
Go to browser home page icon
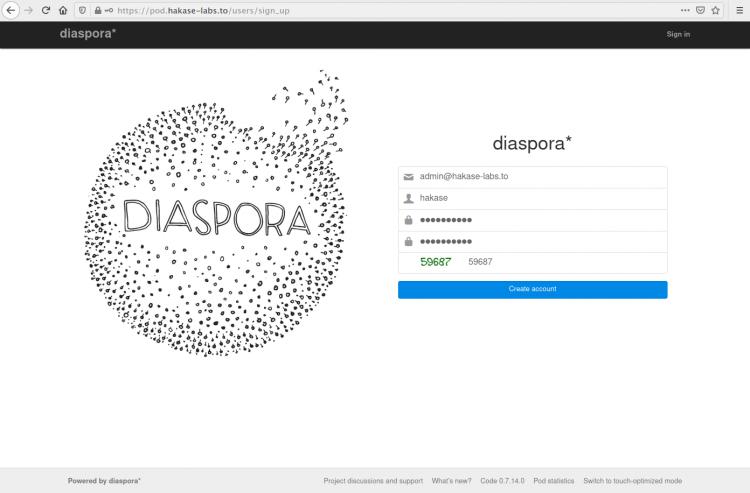click(62, 10)
